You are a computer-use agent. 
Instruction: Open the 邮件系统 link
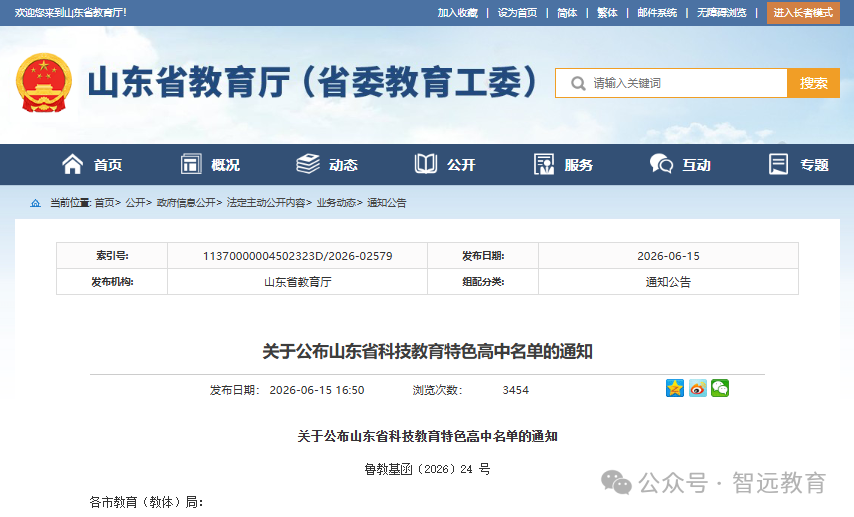point(657,13)
